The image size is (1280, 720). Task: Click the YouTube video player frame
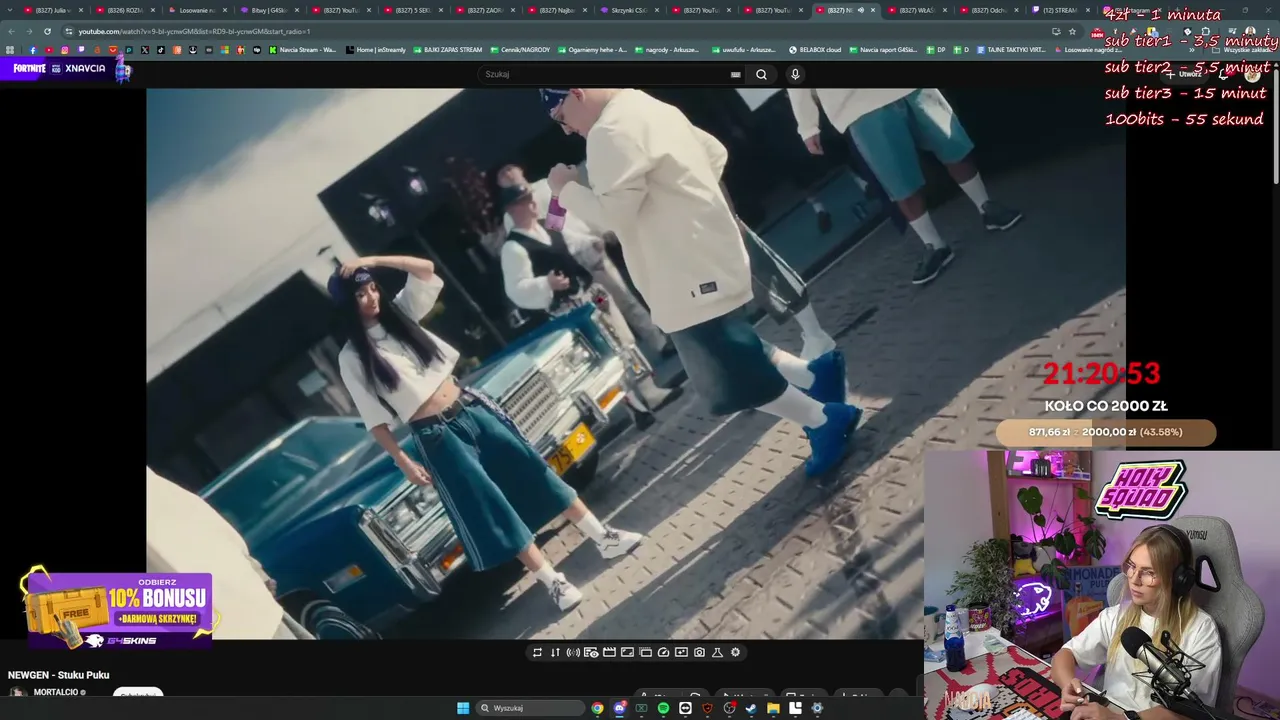click(636, 363)
